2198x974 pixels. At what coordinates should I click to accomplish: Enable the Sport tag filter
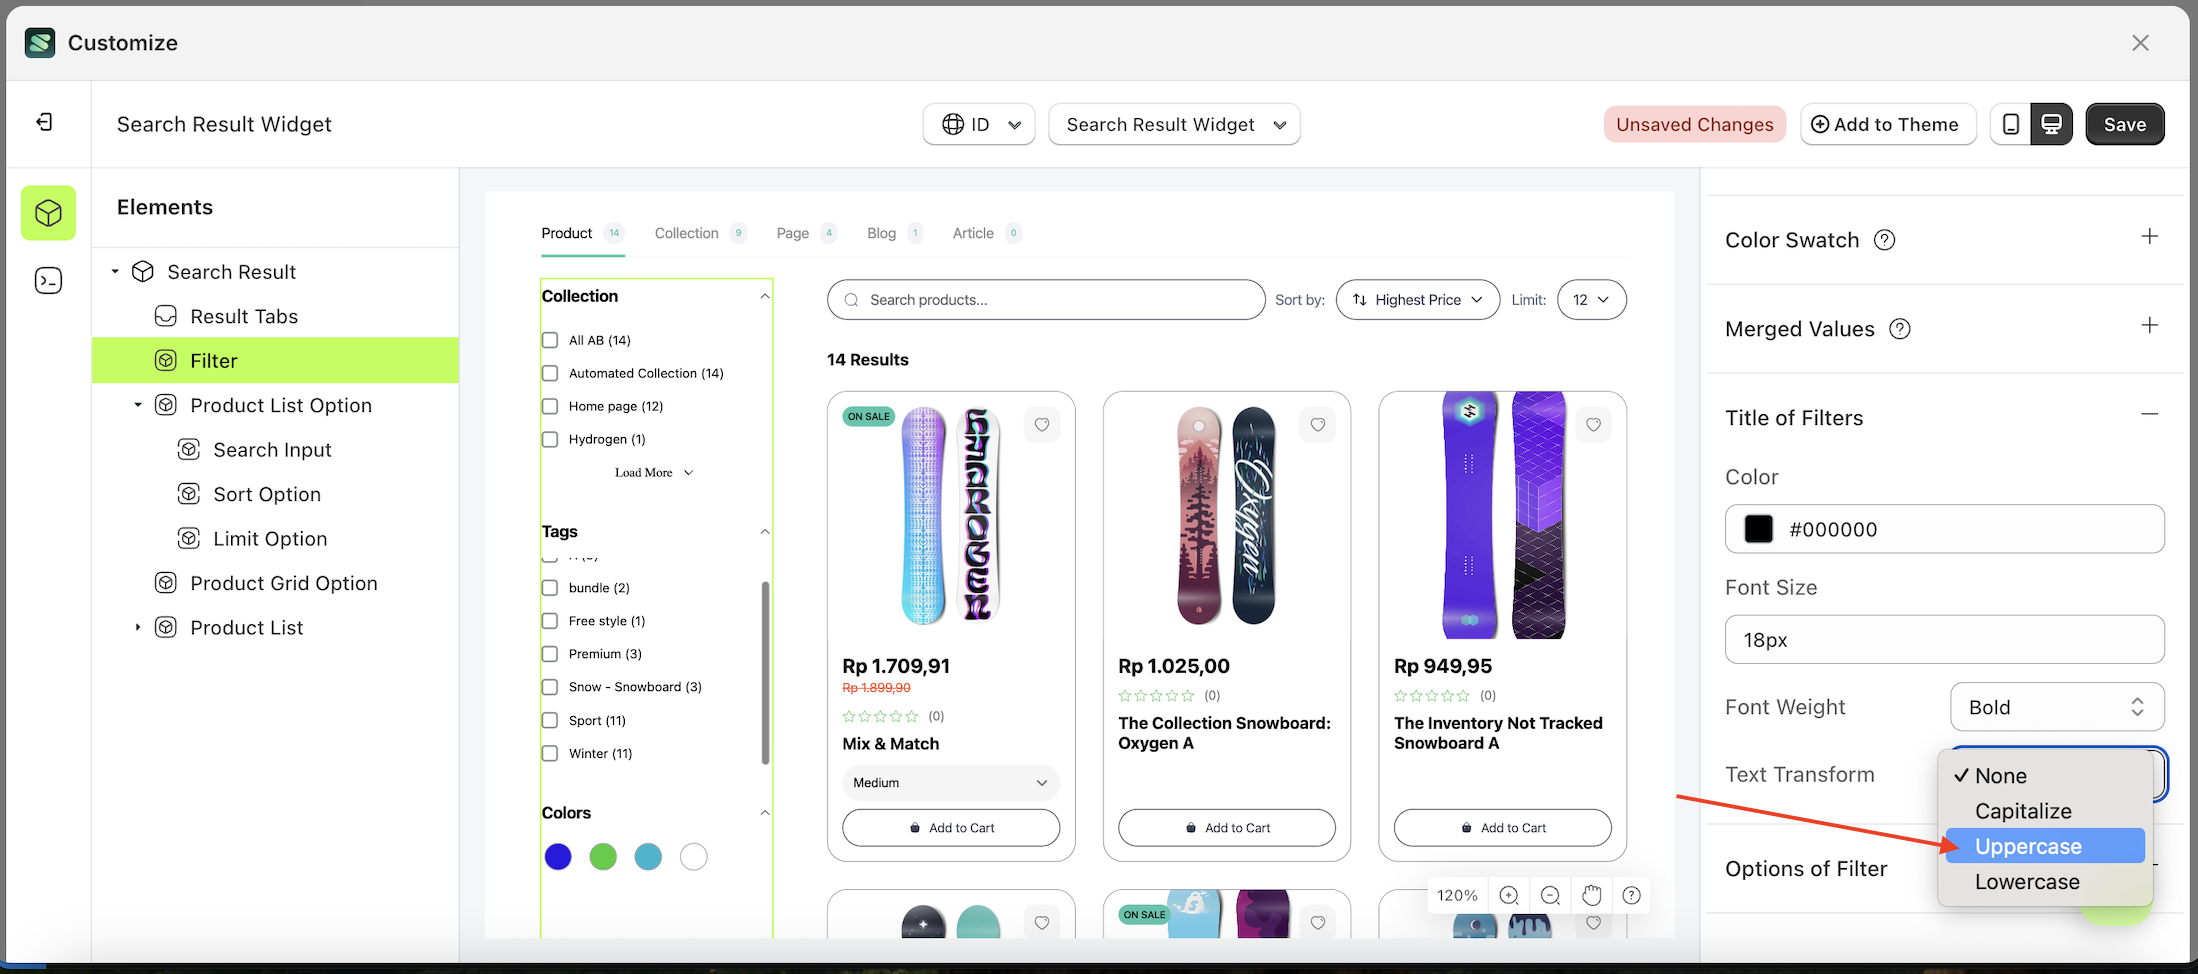coord(549,720)
